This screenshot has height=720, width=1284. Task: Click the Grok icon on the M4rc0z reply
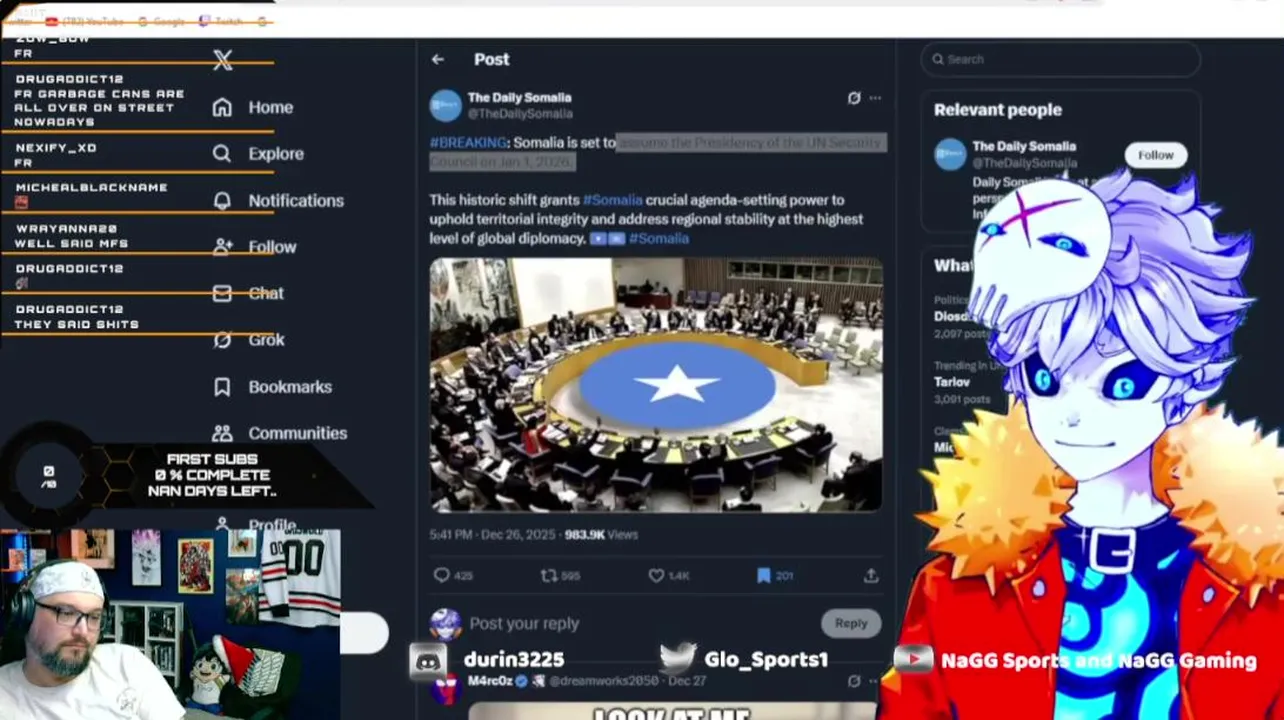pyautogui.click(x=853, y=681)
